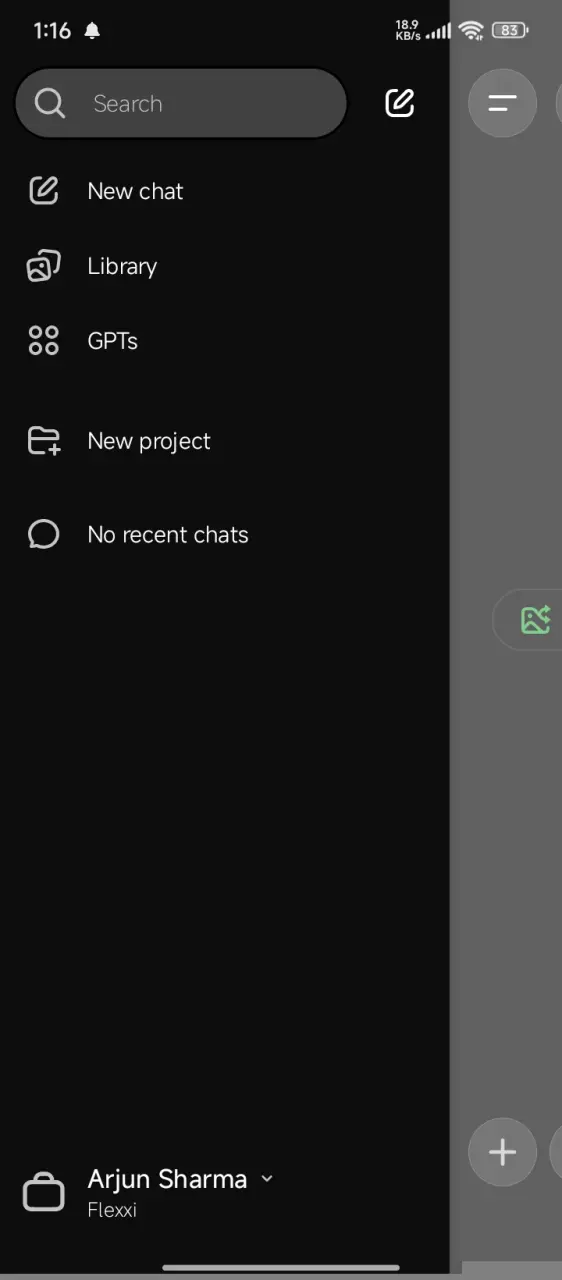Focus the Search input field
Viewport: 562px width, 1280px height.
181,103
